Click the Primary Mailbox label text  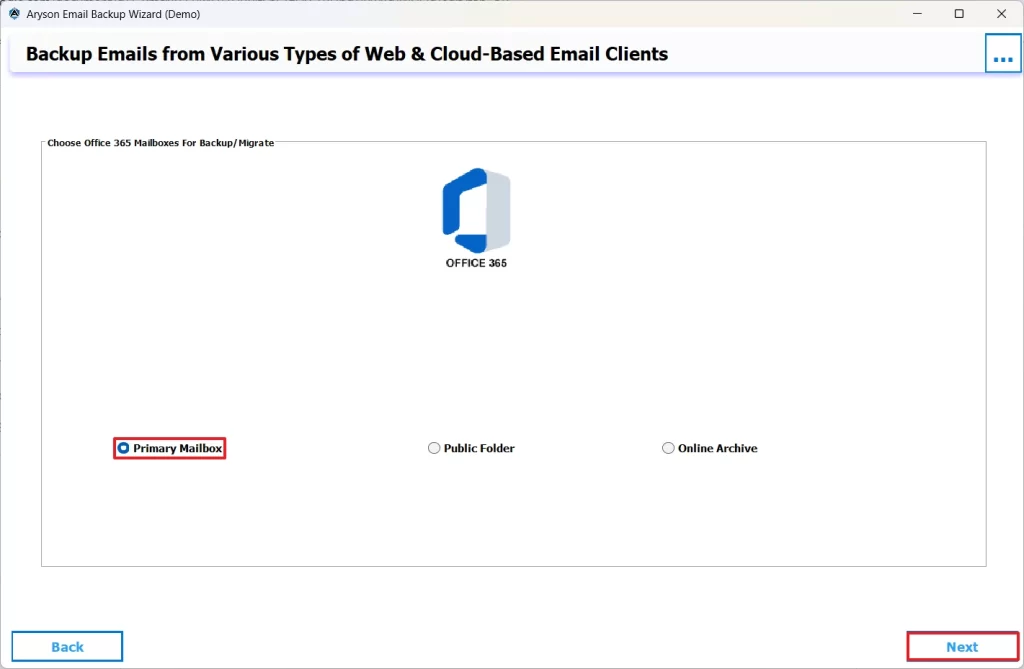(x=176, y=448)
